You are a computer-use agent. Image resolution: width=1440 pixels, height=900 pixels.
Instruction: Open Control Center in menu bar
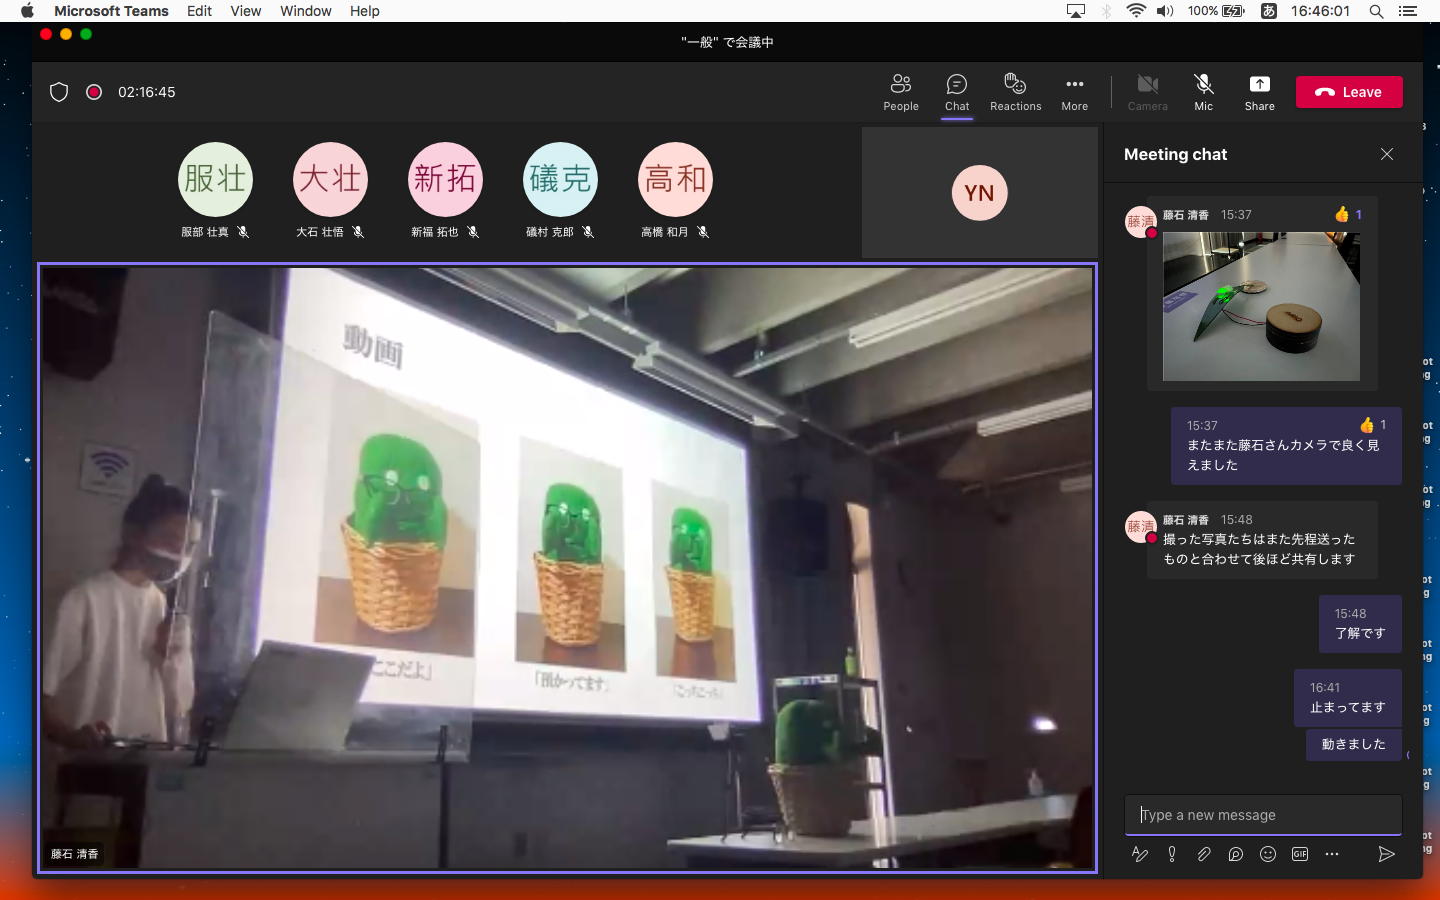tap(1408, 11)
